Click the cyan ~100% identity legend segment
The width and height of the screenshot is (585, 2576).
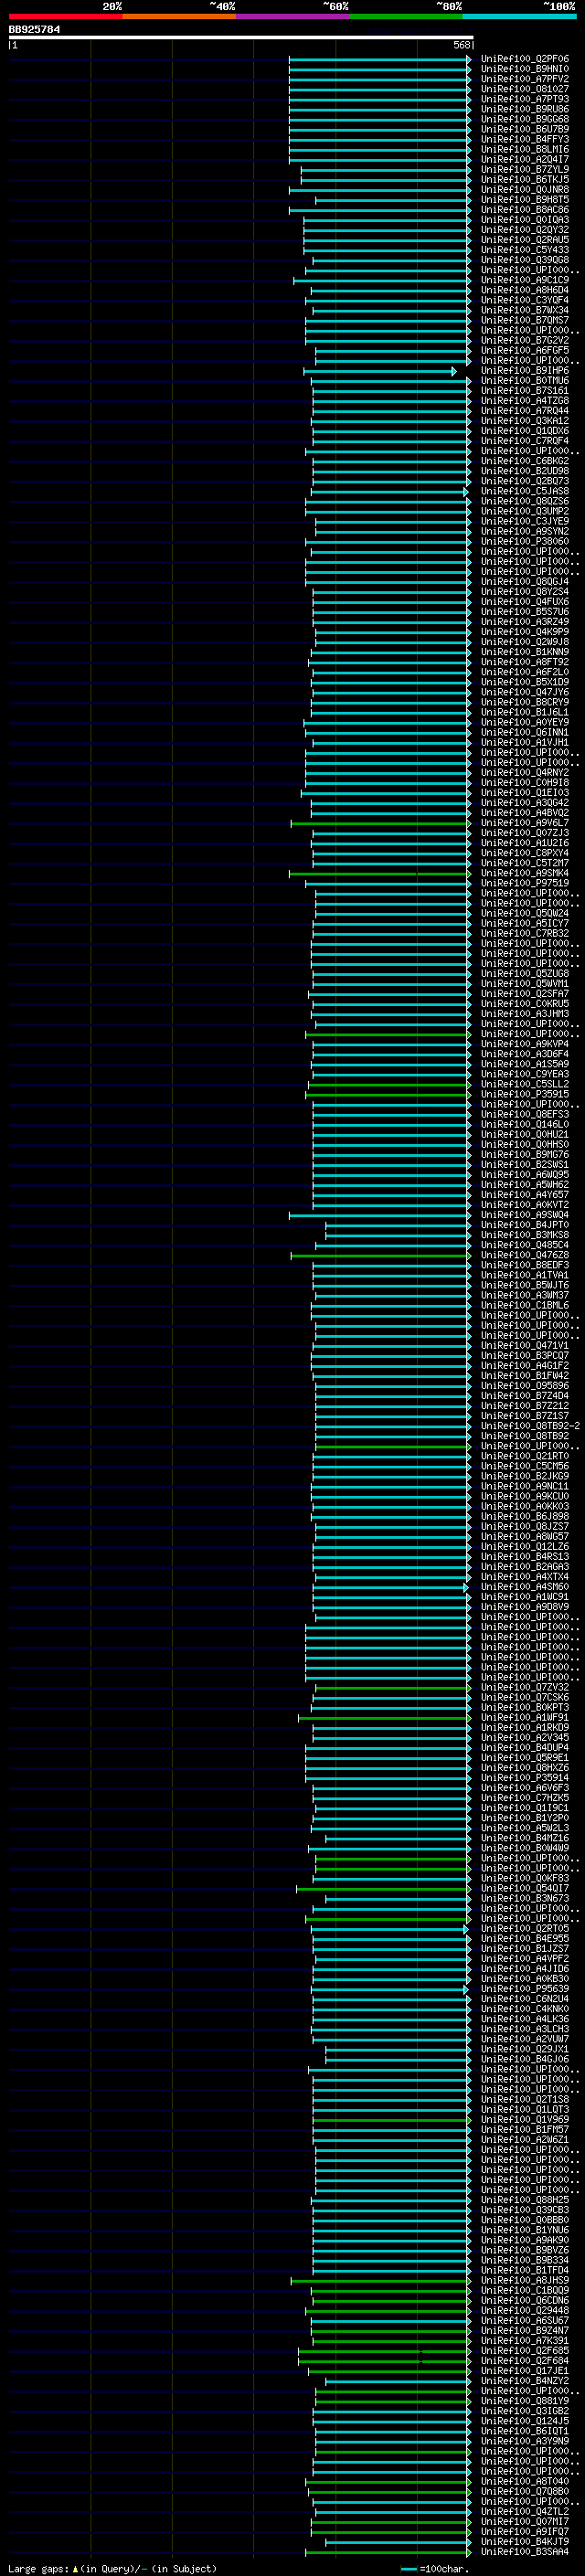(520, 16)
